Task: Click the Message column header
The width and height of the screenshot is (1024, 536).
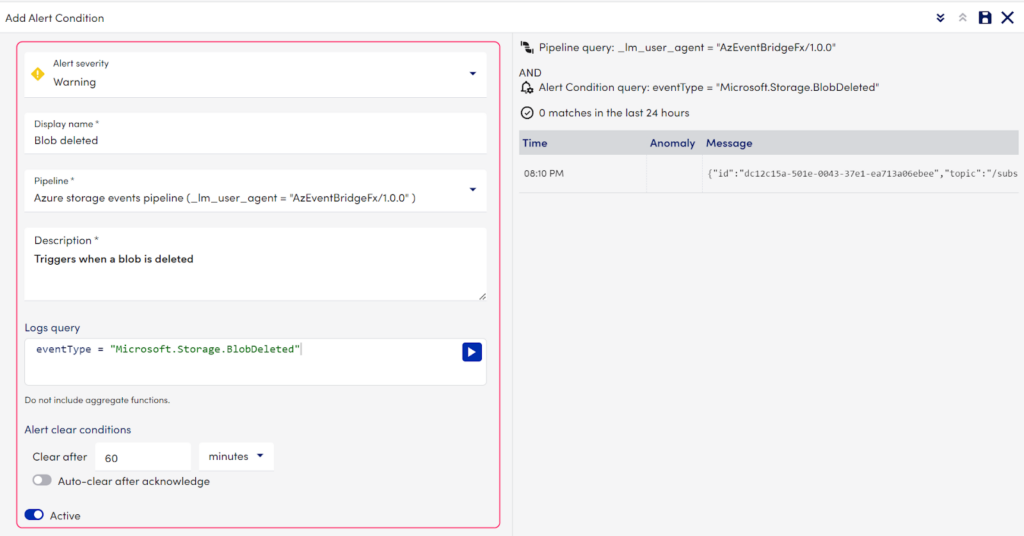Action: [x=729, y=143]
